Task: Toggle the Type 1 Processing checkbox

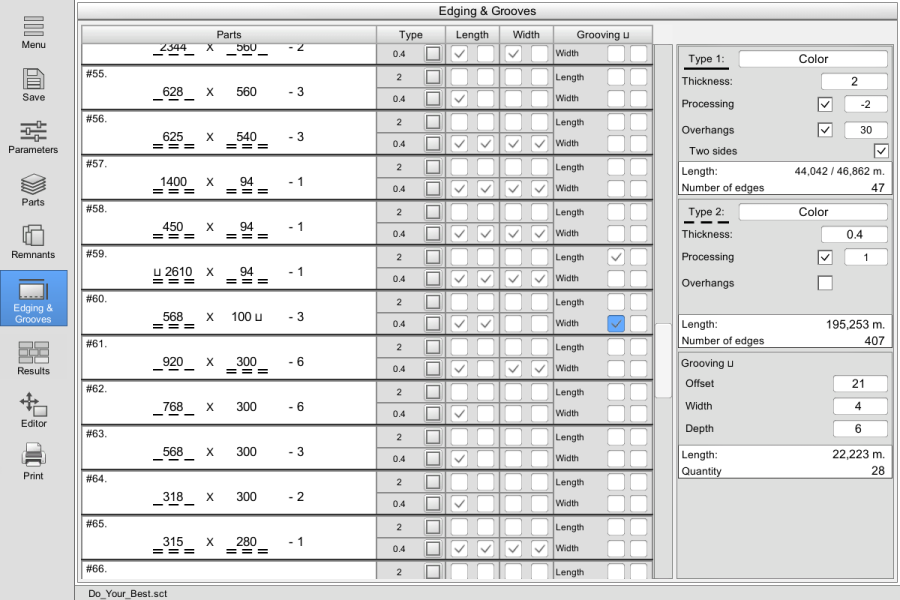Action: [825, 104]
